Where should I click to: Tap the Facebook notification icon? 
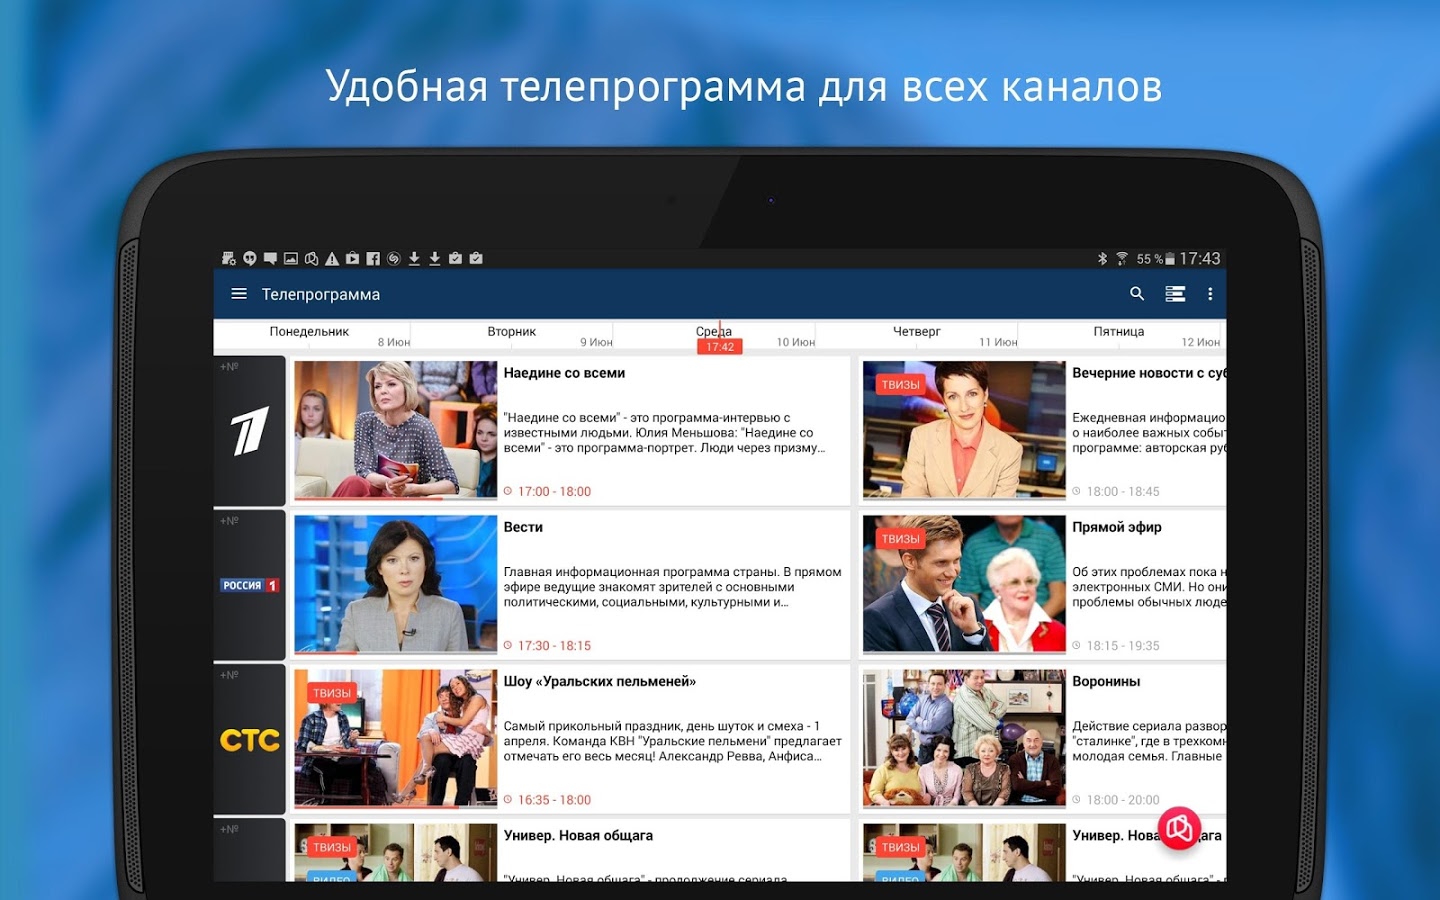373,258
